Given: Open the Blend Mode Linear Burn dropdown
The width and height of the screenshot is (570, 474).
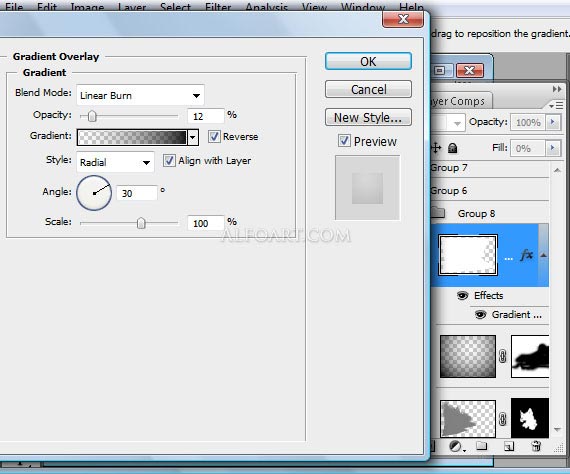Looking at the screenshot, I should click(140, 95).
